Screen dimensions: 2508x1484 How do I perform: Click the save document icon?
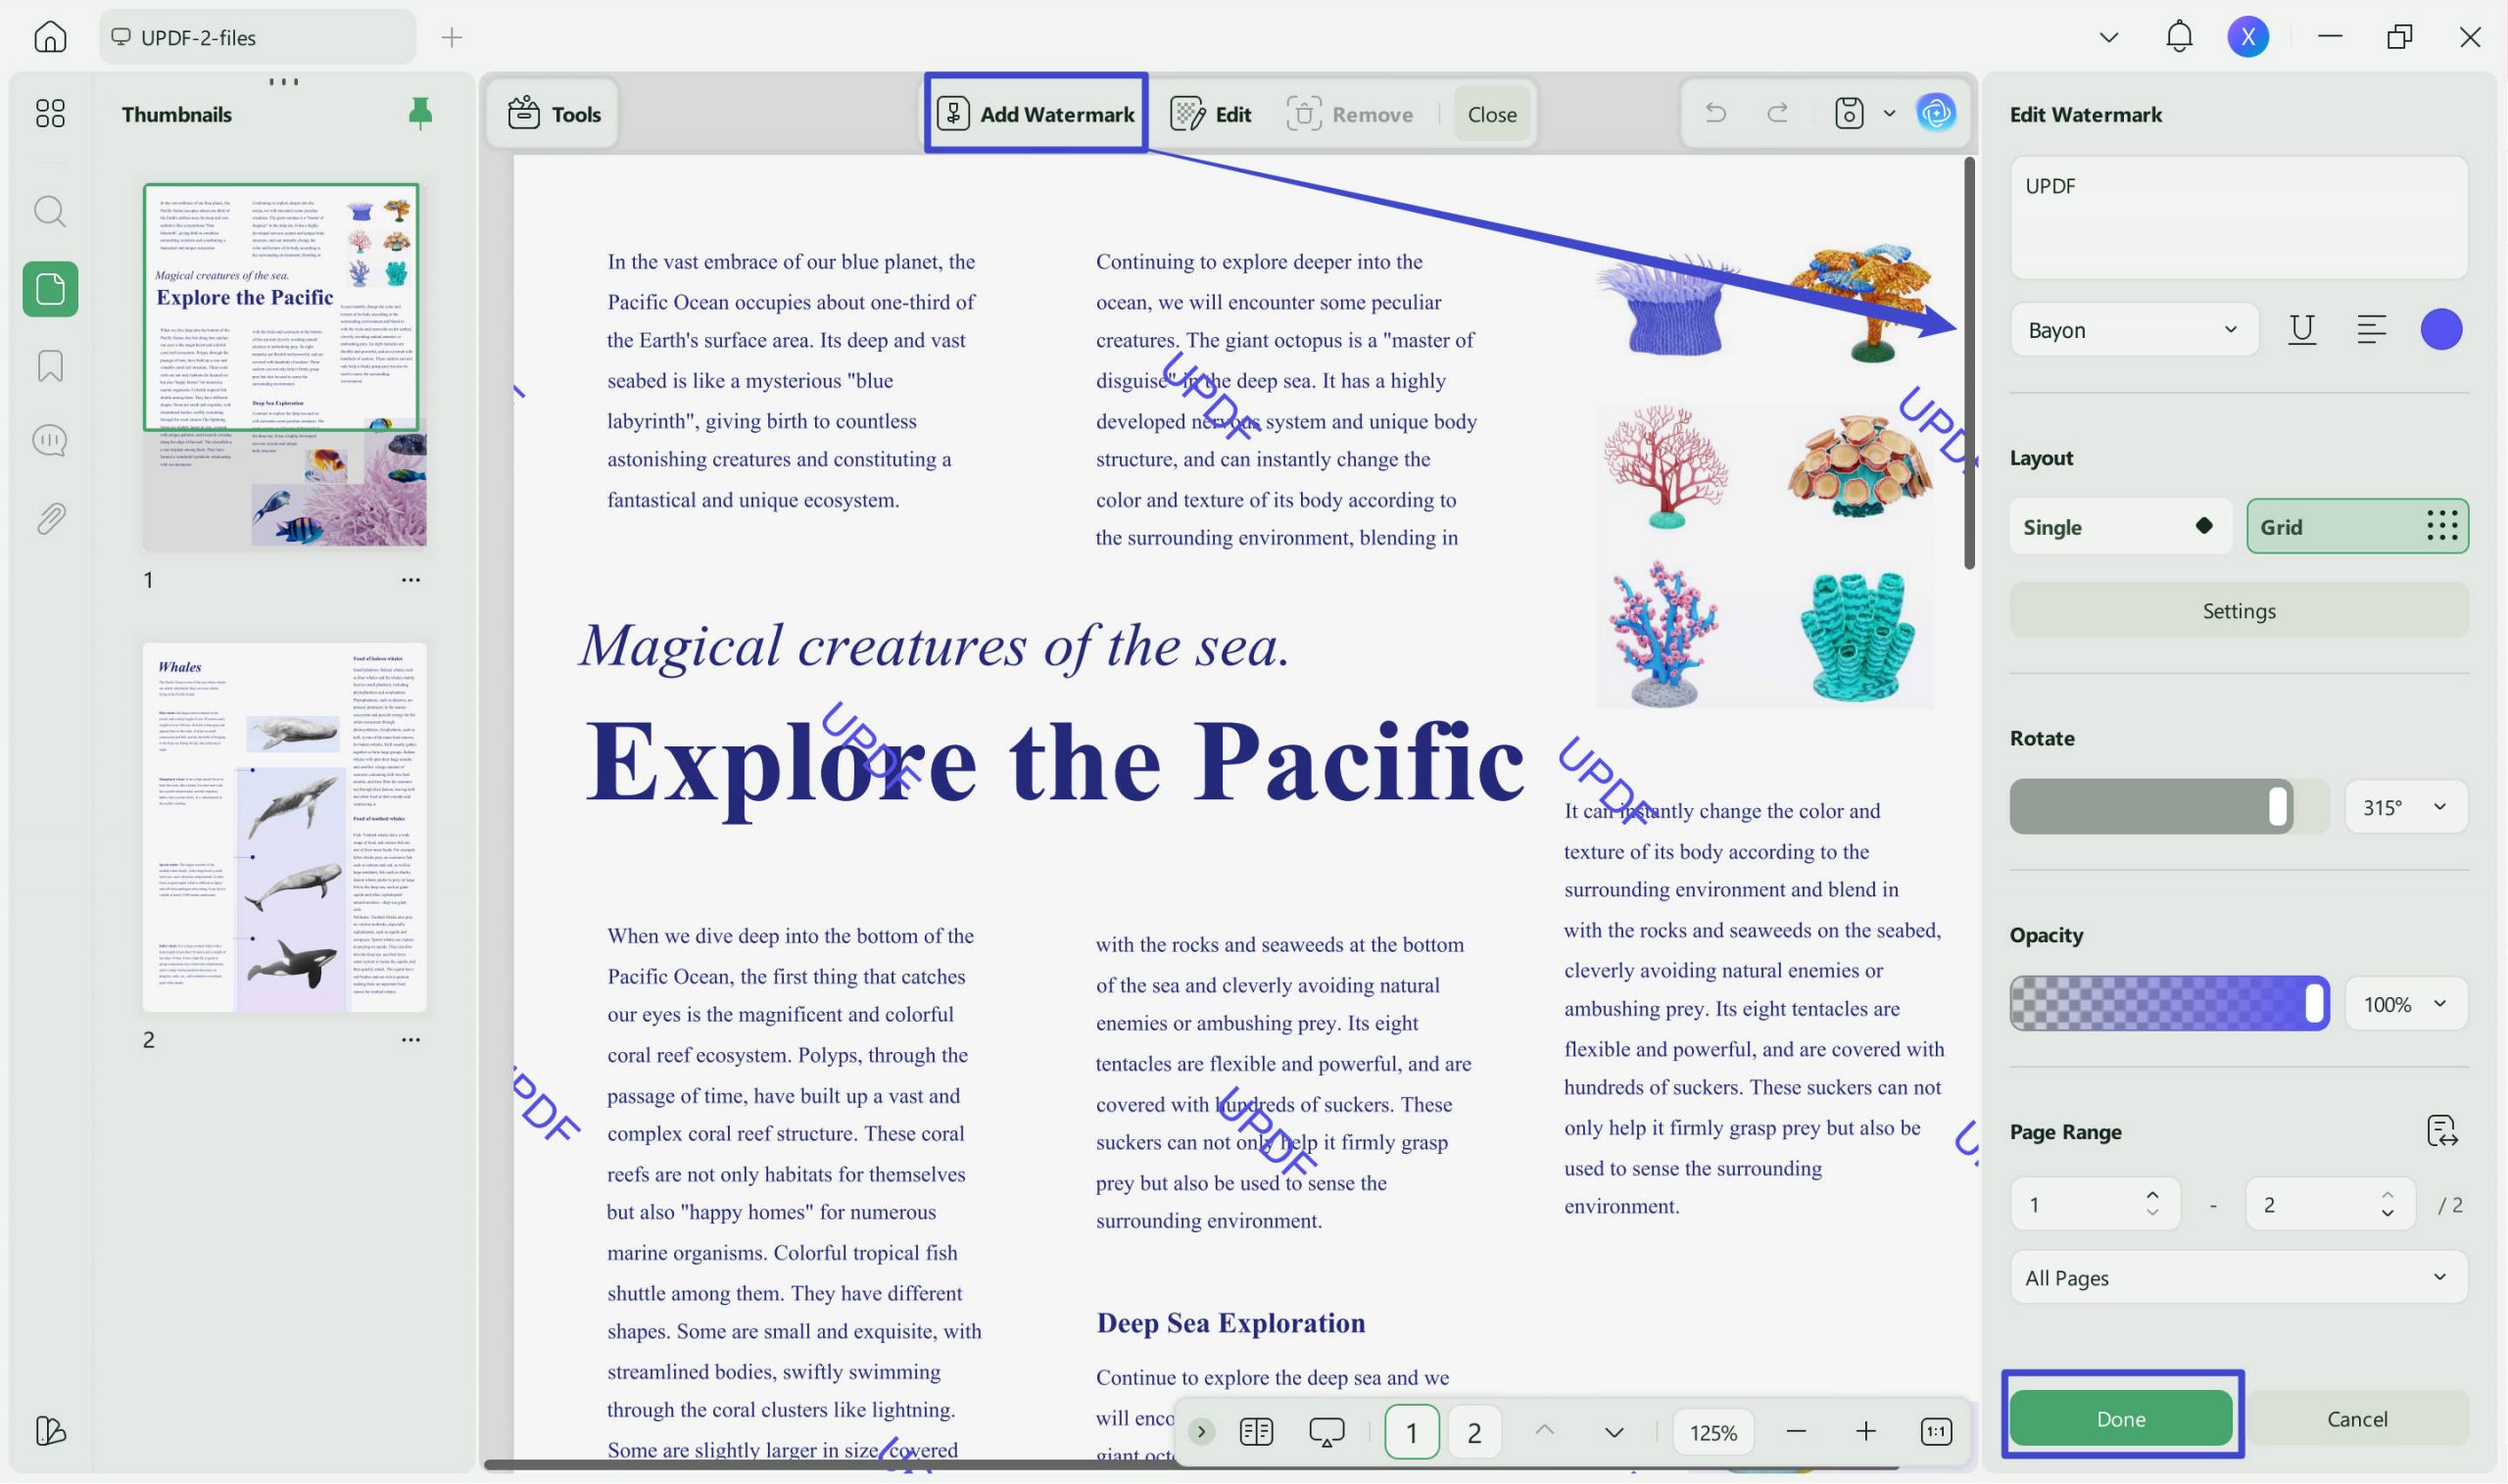pyautogui.click(x=1849, y=113)
